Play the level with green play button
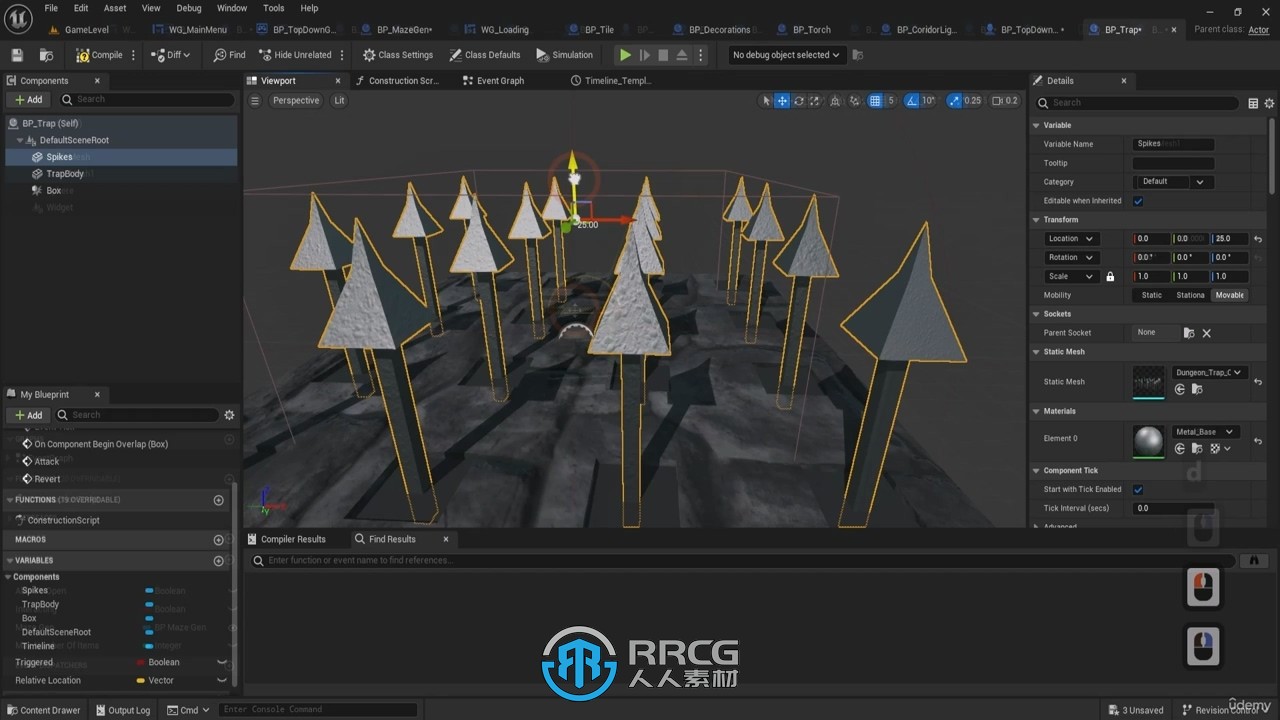 tap(625, 55)
